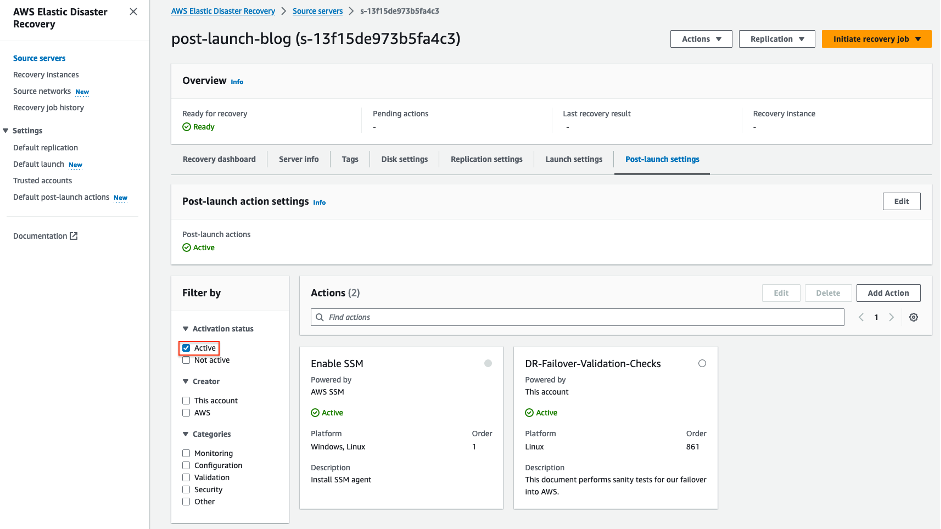Open the Disk settings tab
Image resolution: width=941 pixels, height=529 pixels.
click(x=404, y=159)
